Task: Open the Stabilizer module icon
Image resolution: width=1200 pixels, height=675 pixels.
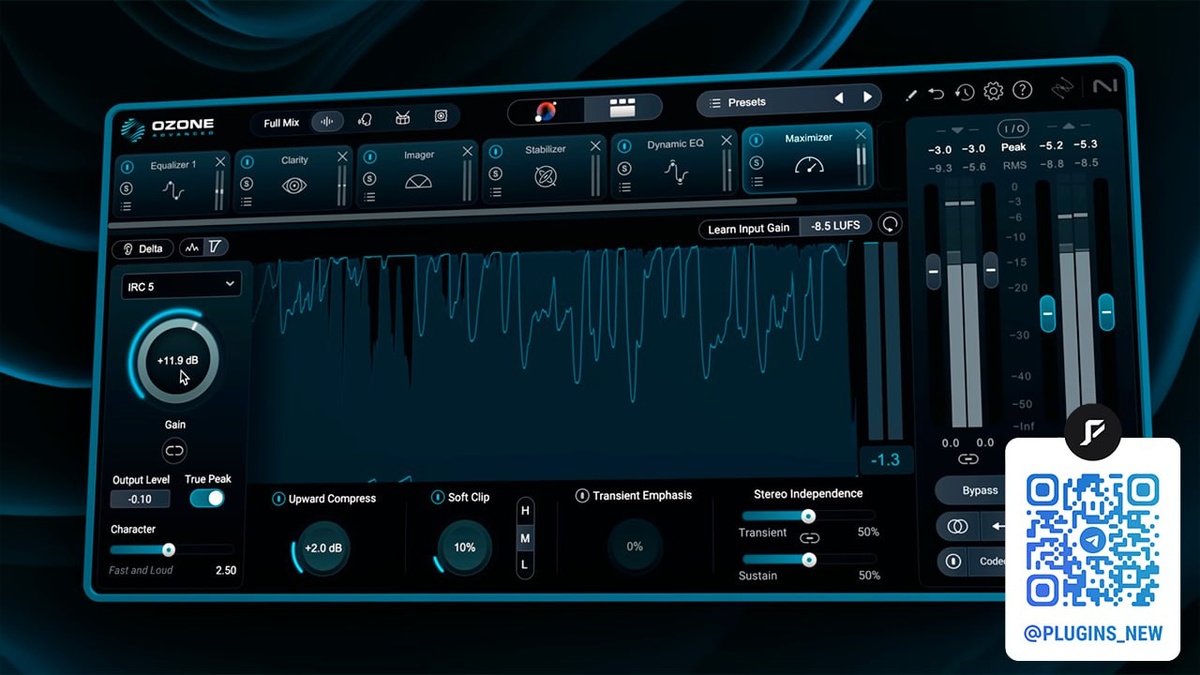Action: coord(545,176)
